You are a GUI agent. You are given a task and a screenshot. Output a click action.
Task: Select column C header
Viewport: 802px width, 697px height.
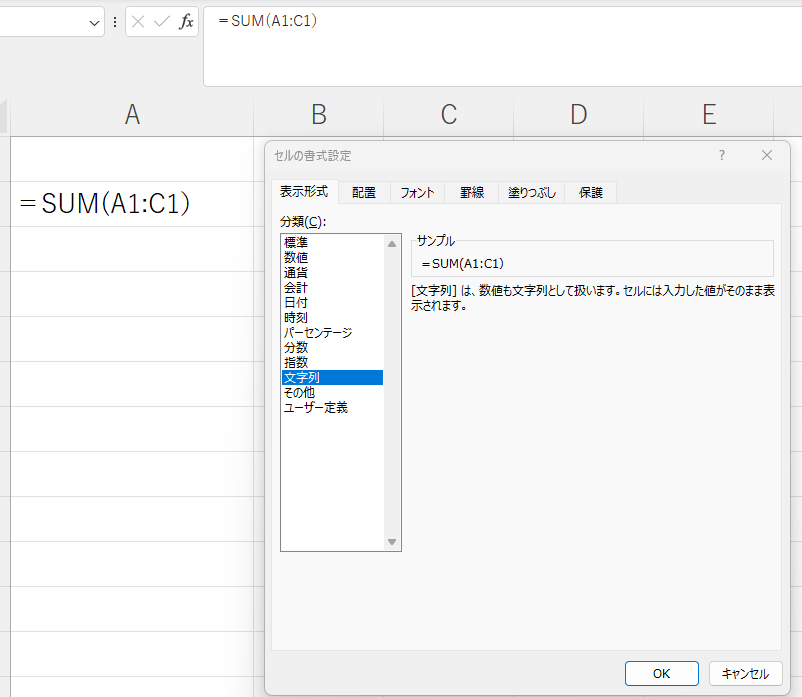[449, 115]
